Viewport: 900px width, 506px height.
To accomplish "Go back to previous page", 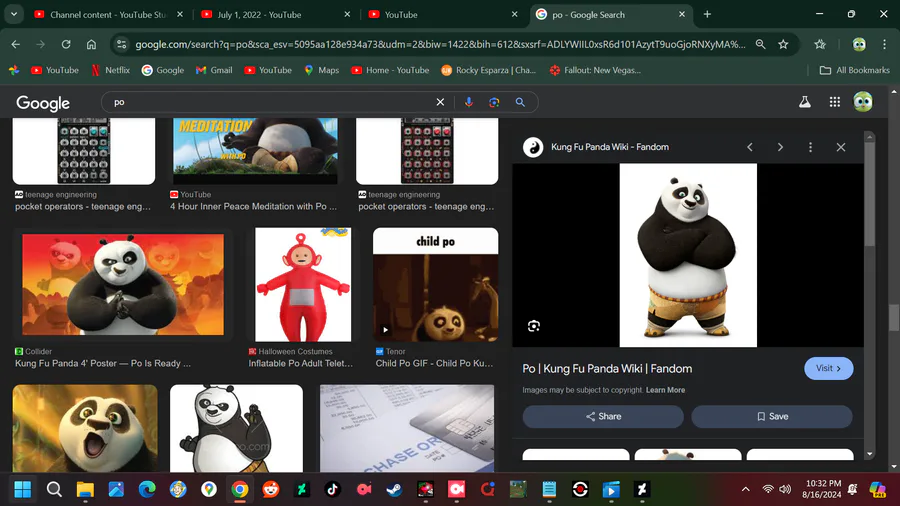I will [15, 44].
